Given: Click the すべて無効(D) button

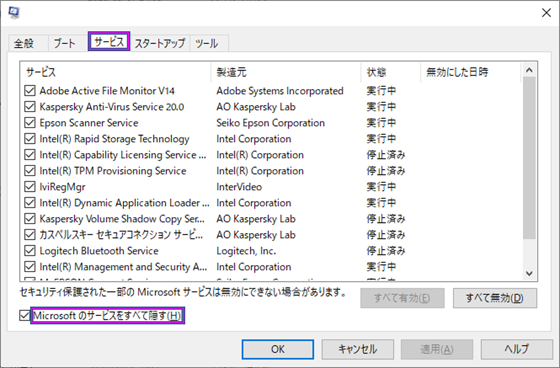Looking at the screenshot, I should click(x=495, y=298).
